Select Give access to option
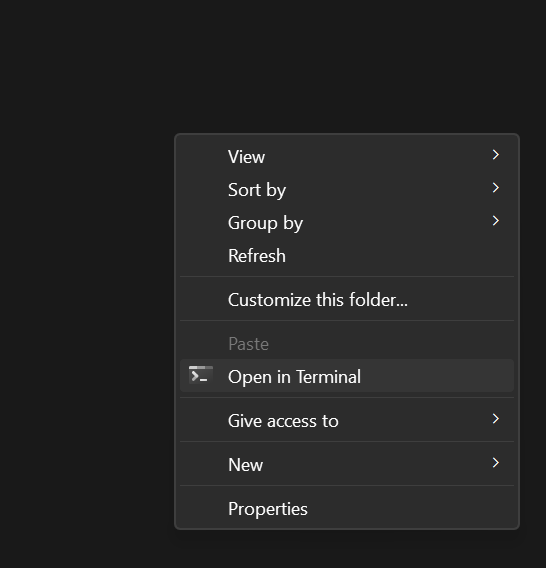The image size is (546, 568). click(x=347, y=420)
